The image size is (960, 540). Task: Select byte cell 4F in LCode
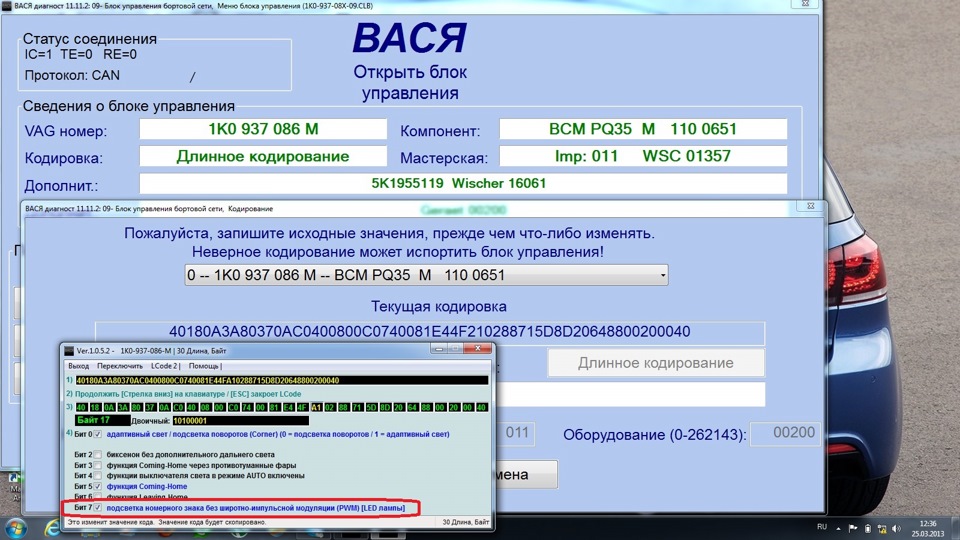303,407
